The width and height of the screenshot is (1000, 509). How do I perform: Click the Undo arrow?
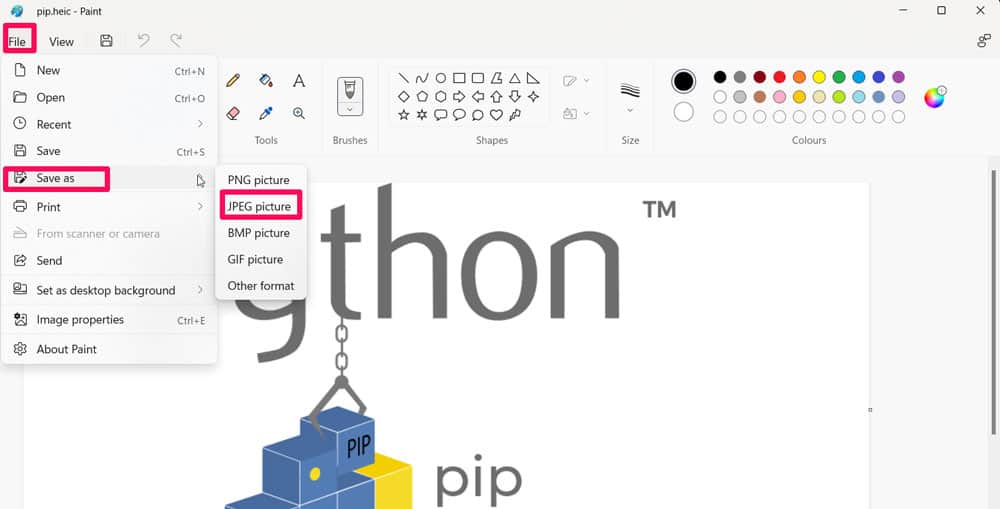click(x=143, y=41)
